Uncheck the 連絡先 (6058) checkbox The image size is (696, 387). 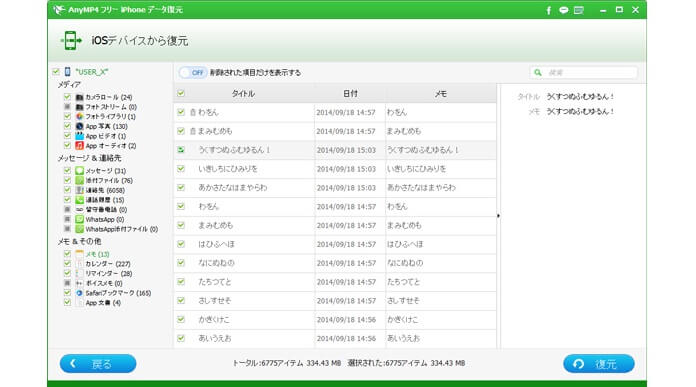pyautogui.click(x=67, y=190)
